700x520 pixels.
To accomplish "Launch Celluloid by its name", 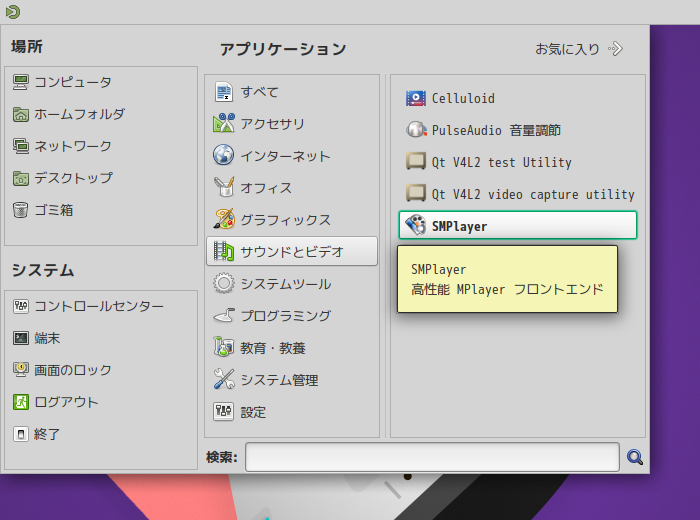I will coord(463,98).
